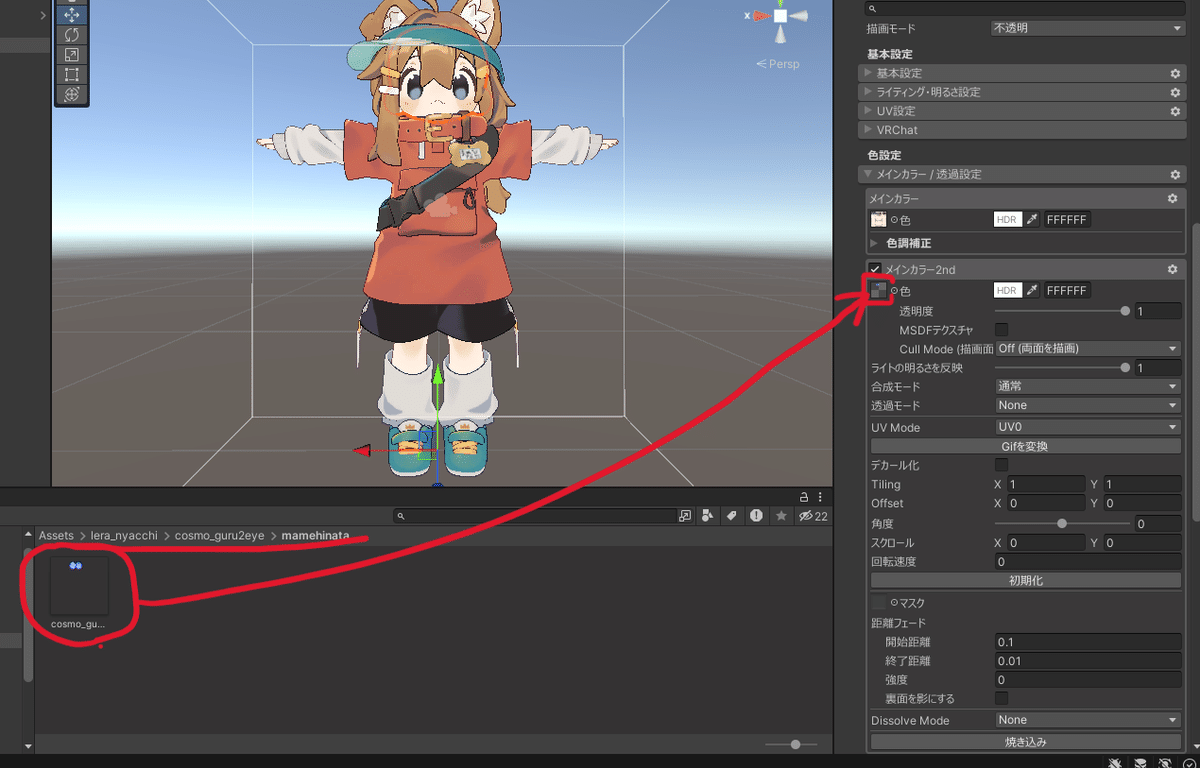Open the 合成モード dropdown
The width and height of the screenshot is (1200, 768).
[x=1088, y=386]
